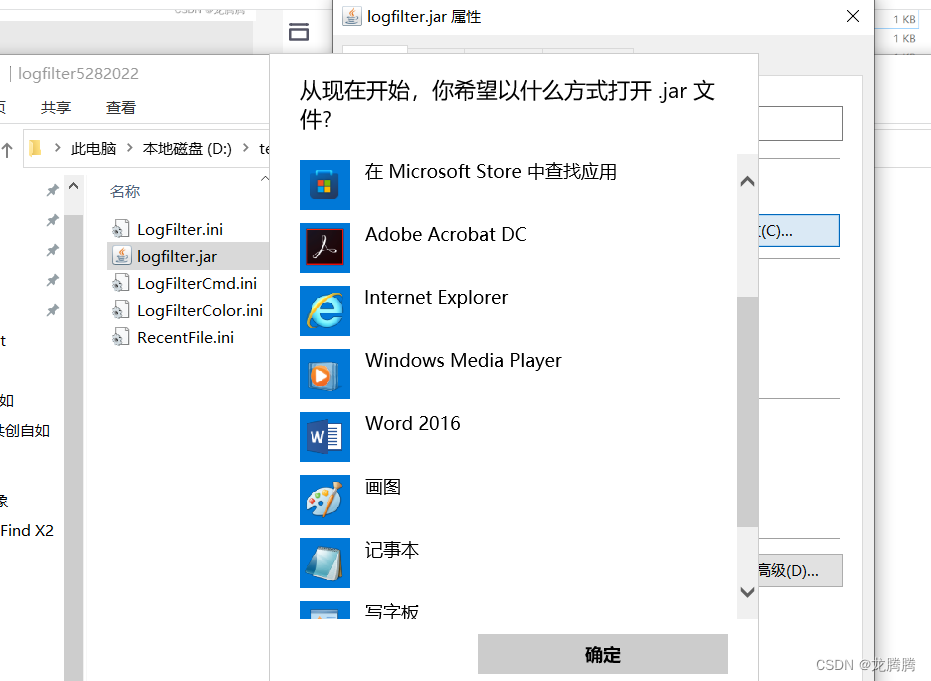Click the 名称 column sort arrow
This screenshot has height=681, width=931.
(x=265, y=179)
